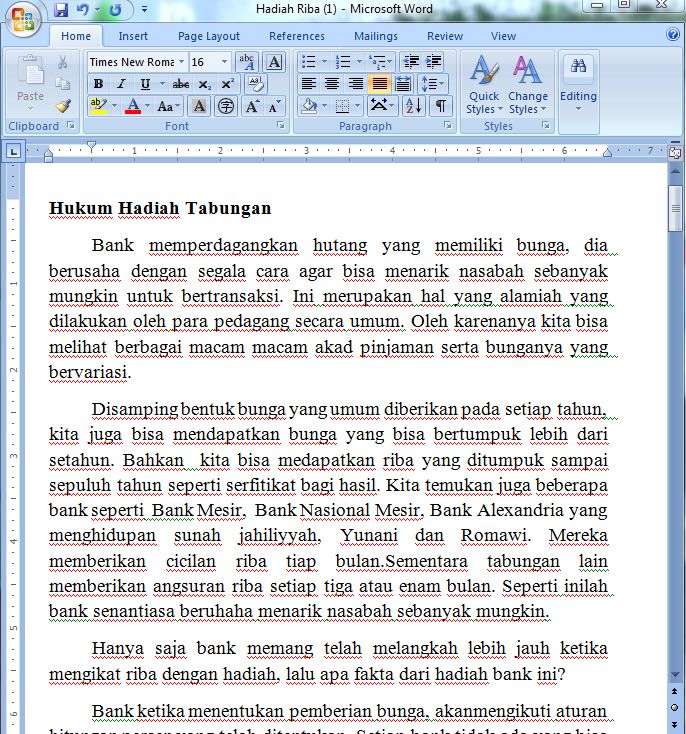Viewport: 686px width, 734px height.
Task: Open the References tab
Action: 297,36
